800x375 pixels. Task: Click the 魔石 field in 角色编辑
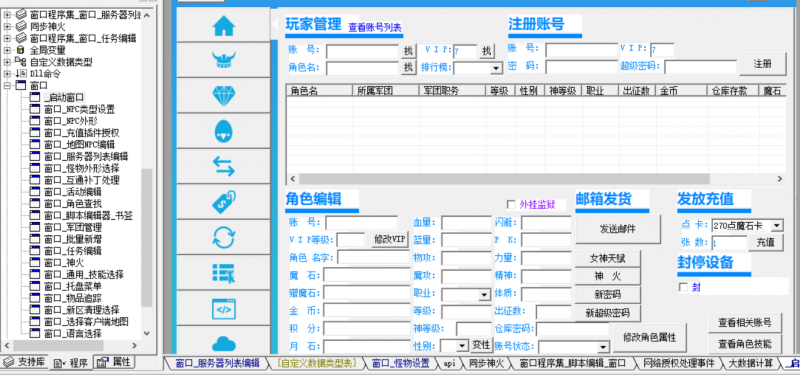366,275
